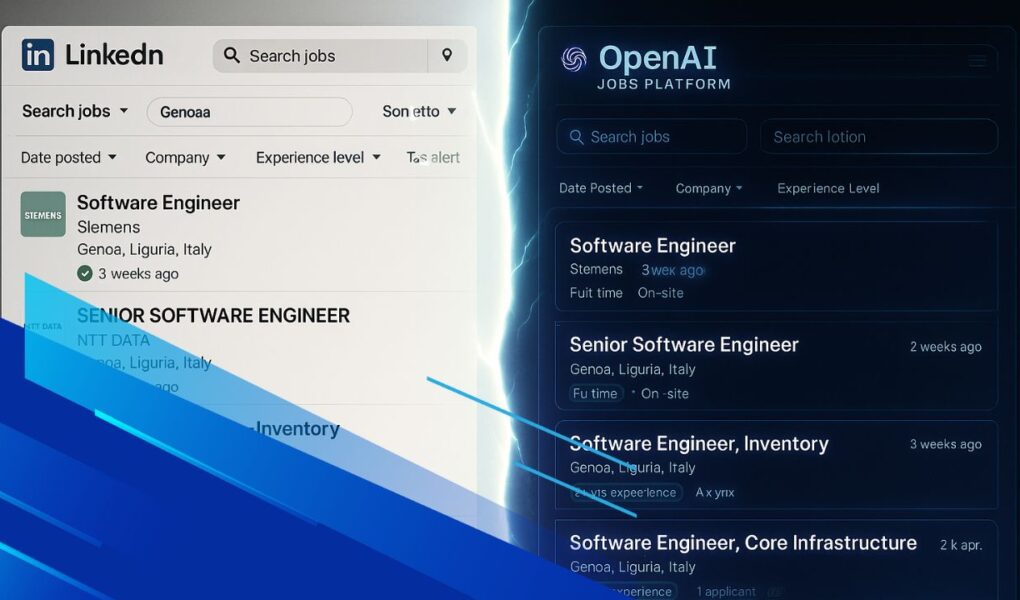Open OpenAI 'Experience Level' filter
Image resolution: width=1020 pixels, height=600 pixels.
click(x=828, y=188)
